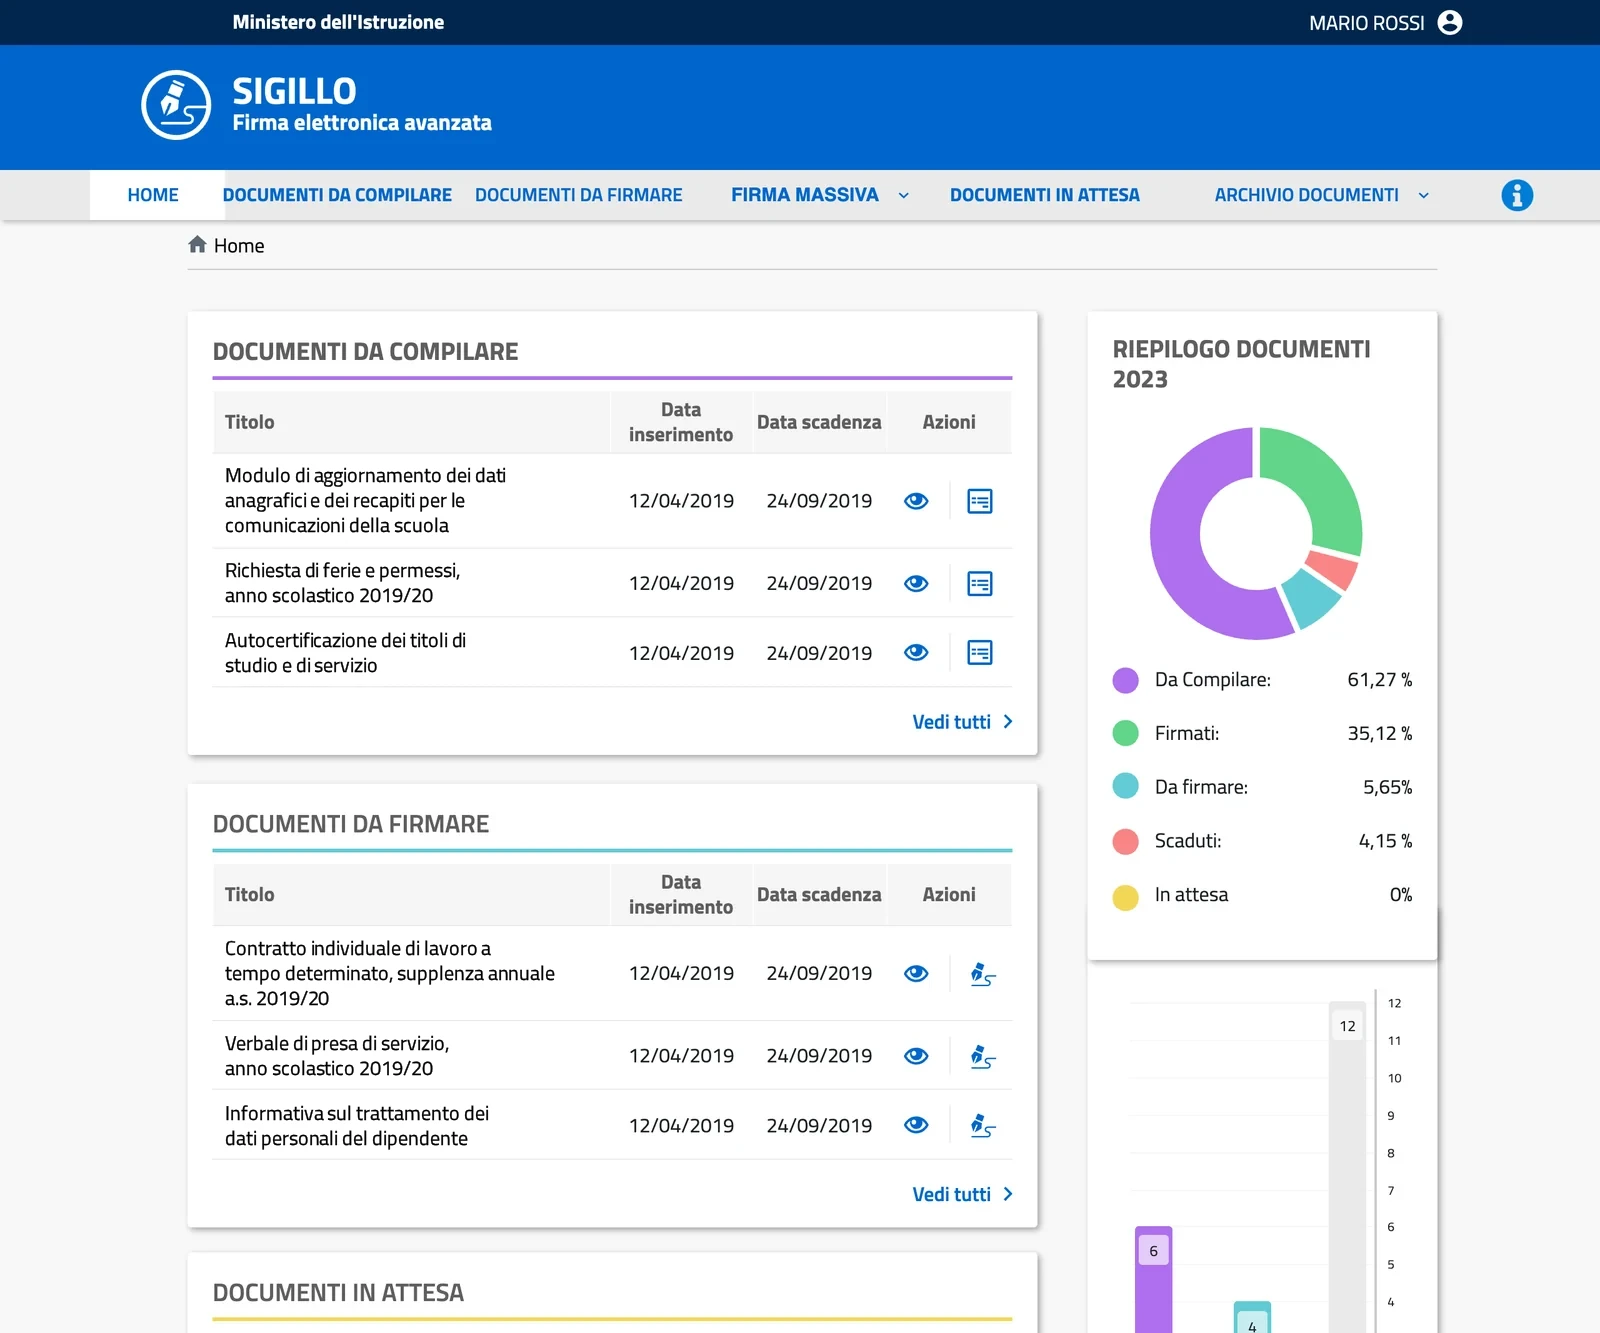Screen dimensions: 1600x1333
Task: Click the Home breadcrumb link
Action: coord(239,246)
